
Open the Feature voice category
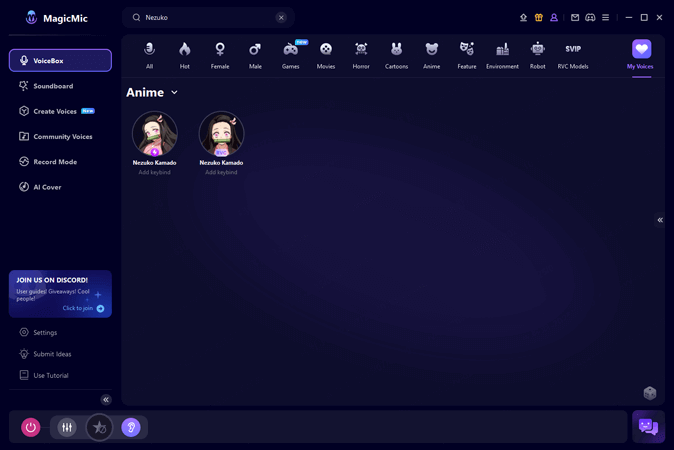point(467,55)
